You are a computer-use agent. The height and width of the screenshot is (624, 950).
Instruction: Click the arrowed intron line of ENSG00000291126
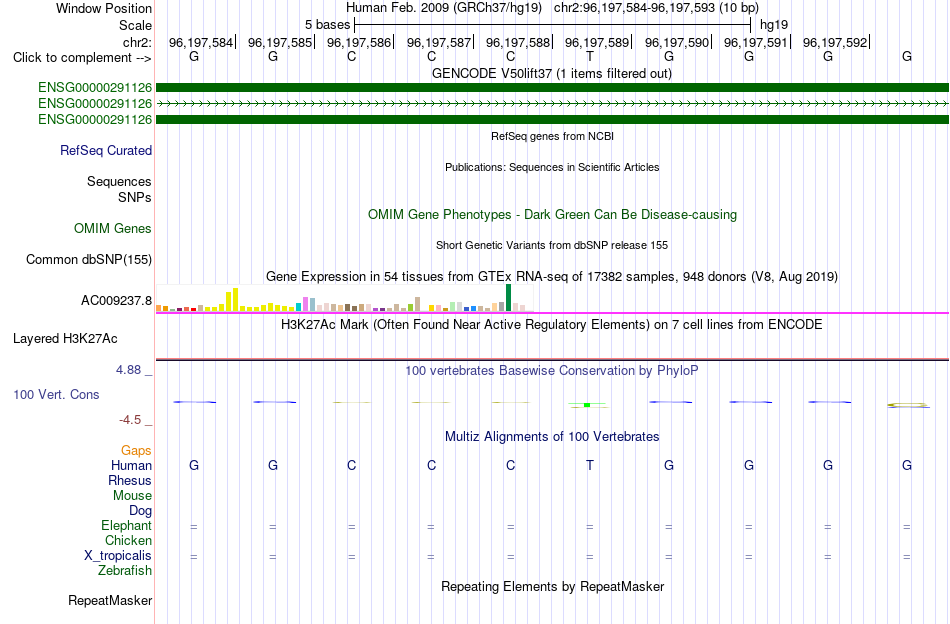pos(552,104)
